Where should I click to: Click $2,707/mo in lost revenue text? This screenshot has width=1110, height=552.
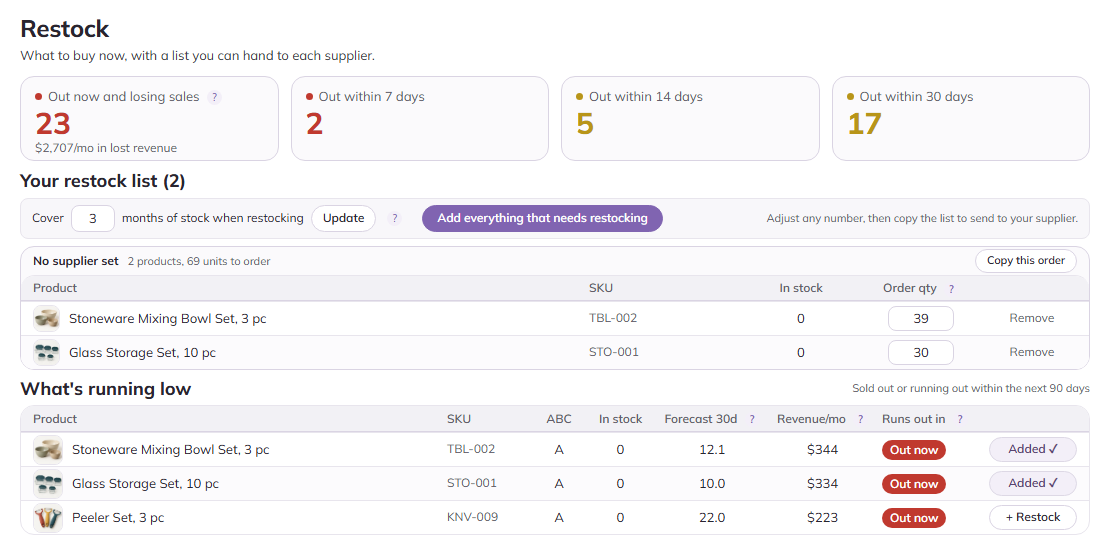[x=106, y=149]
